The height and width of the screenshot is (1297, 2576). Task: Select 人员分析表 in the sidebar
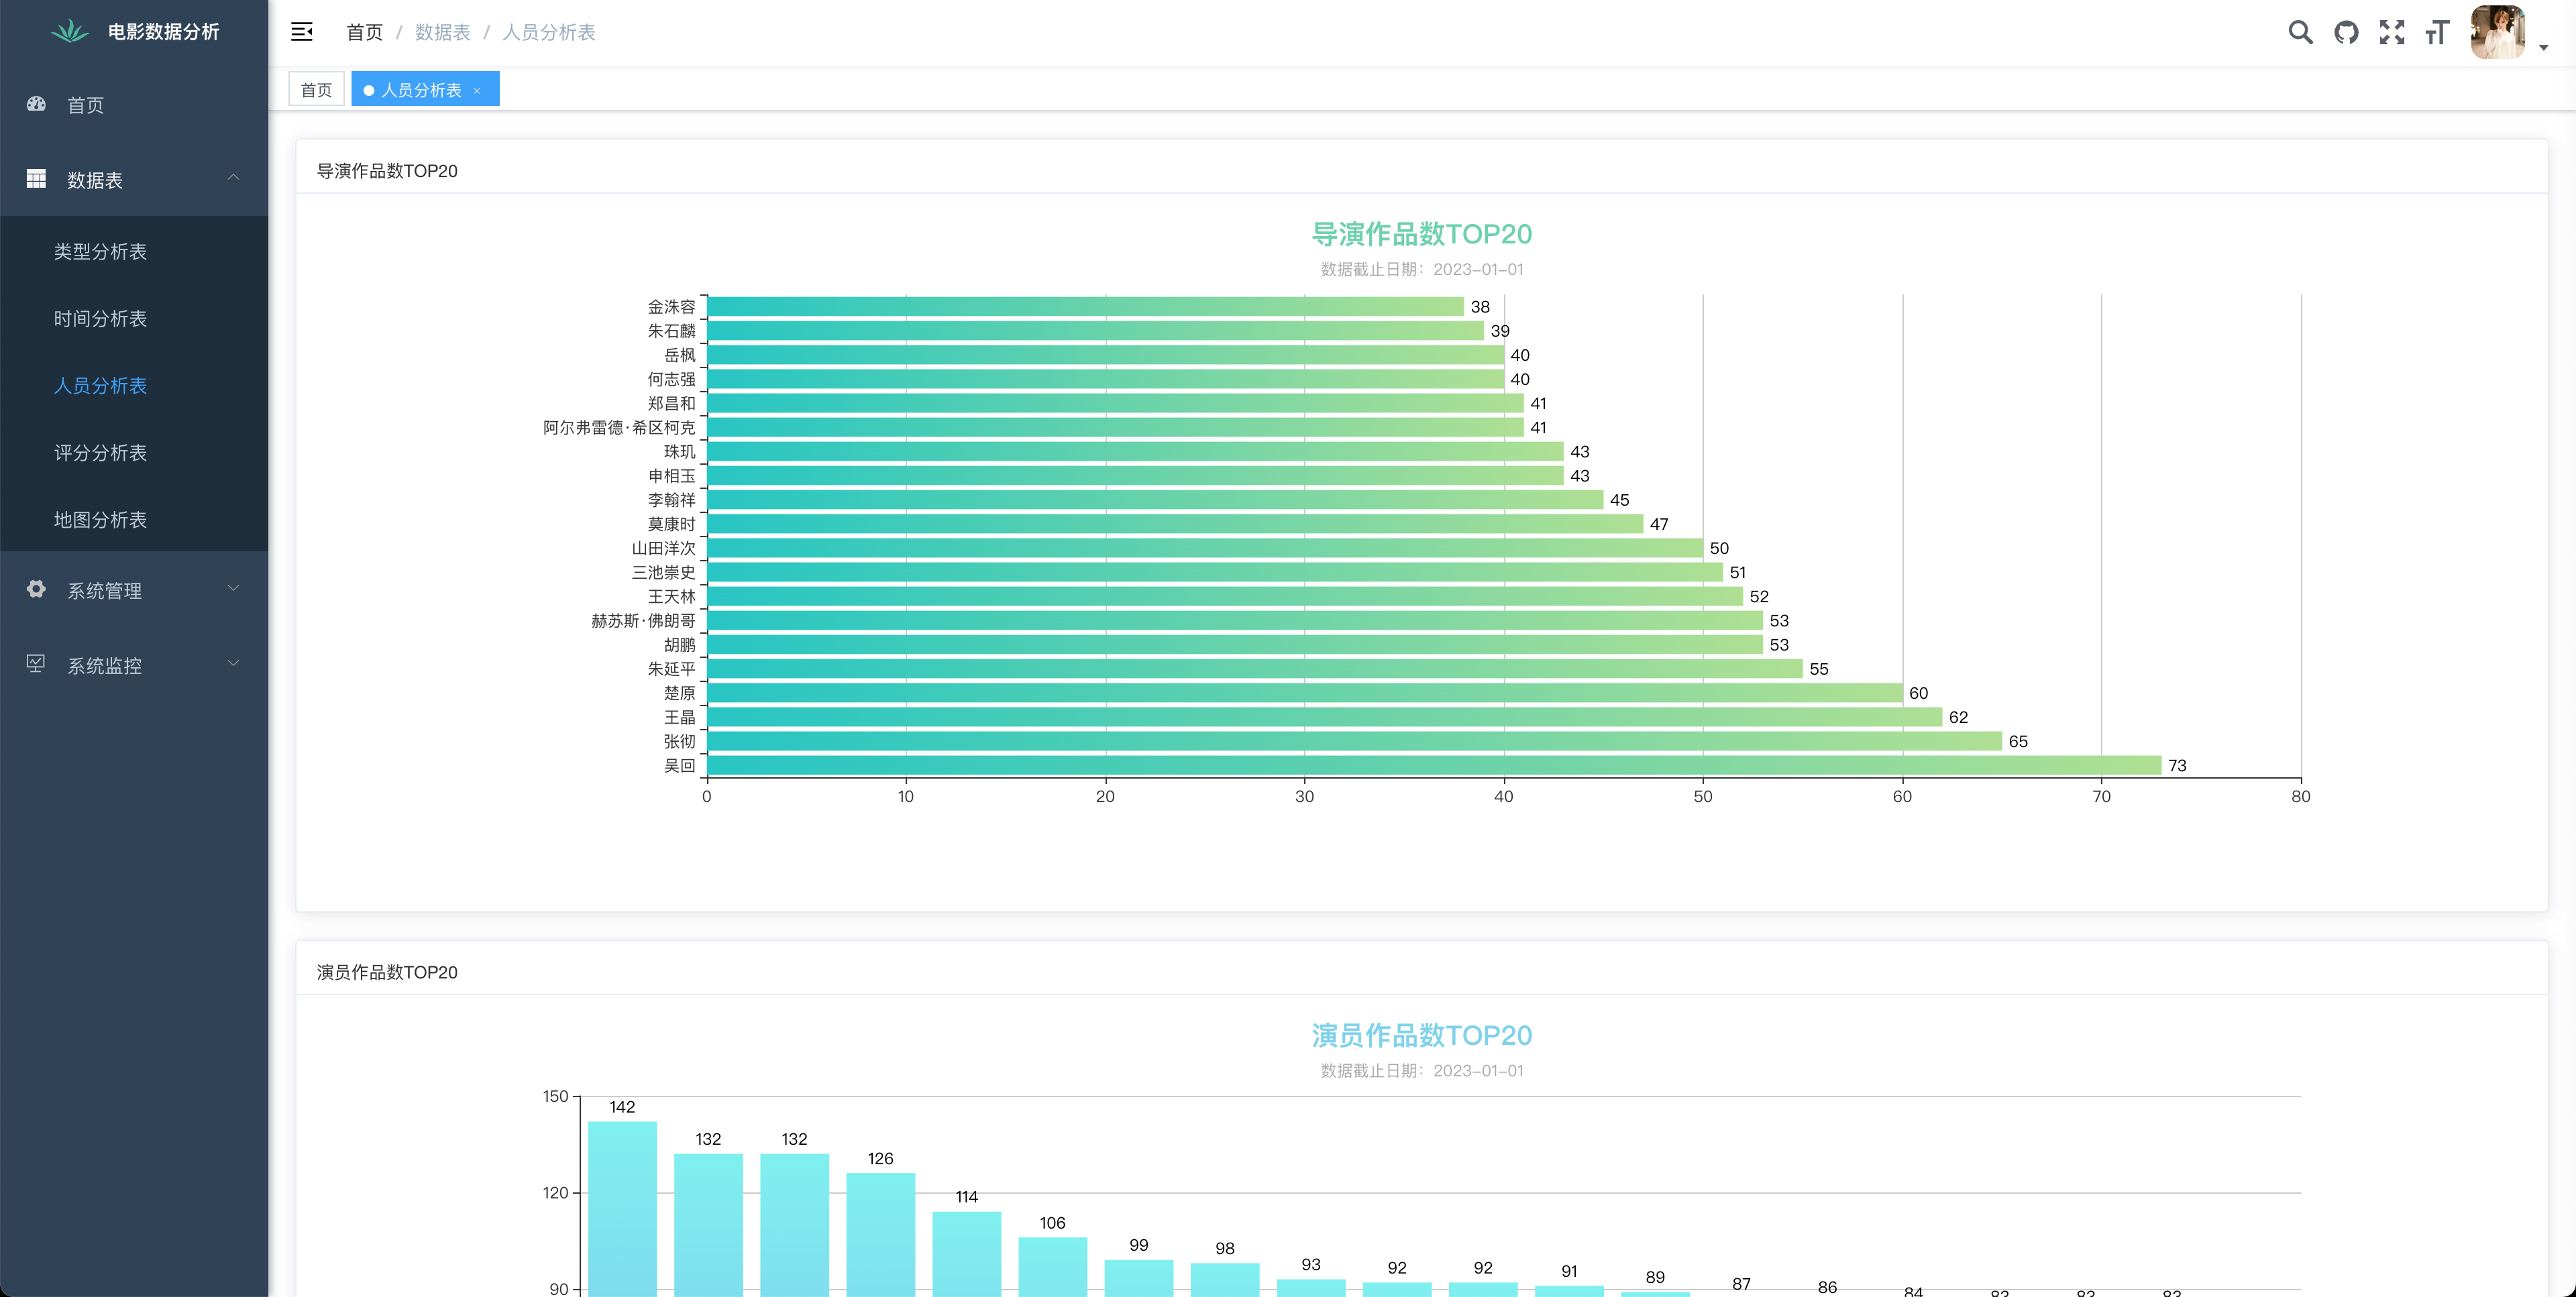point(134,385)
